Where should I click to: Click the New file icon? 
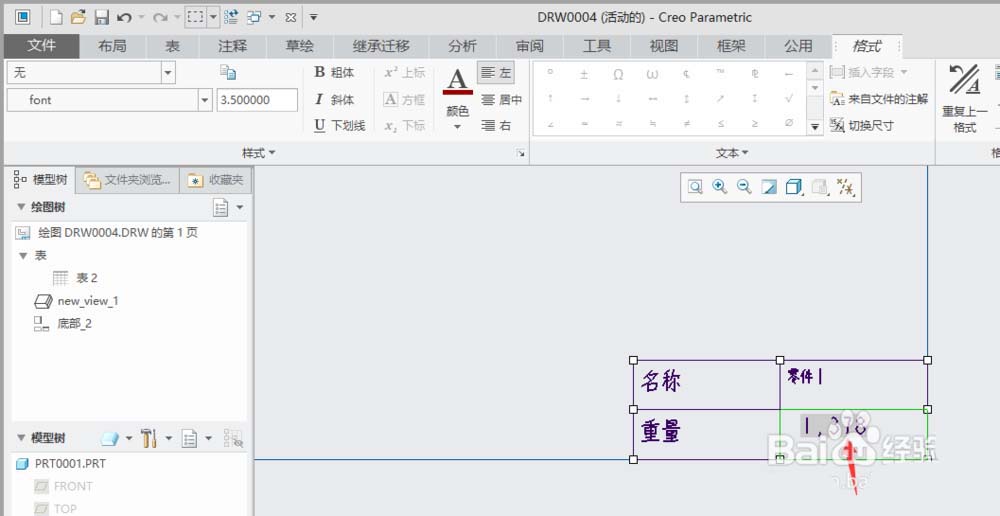(56, 17)
